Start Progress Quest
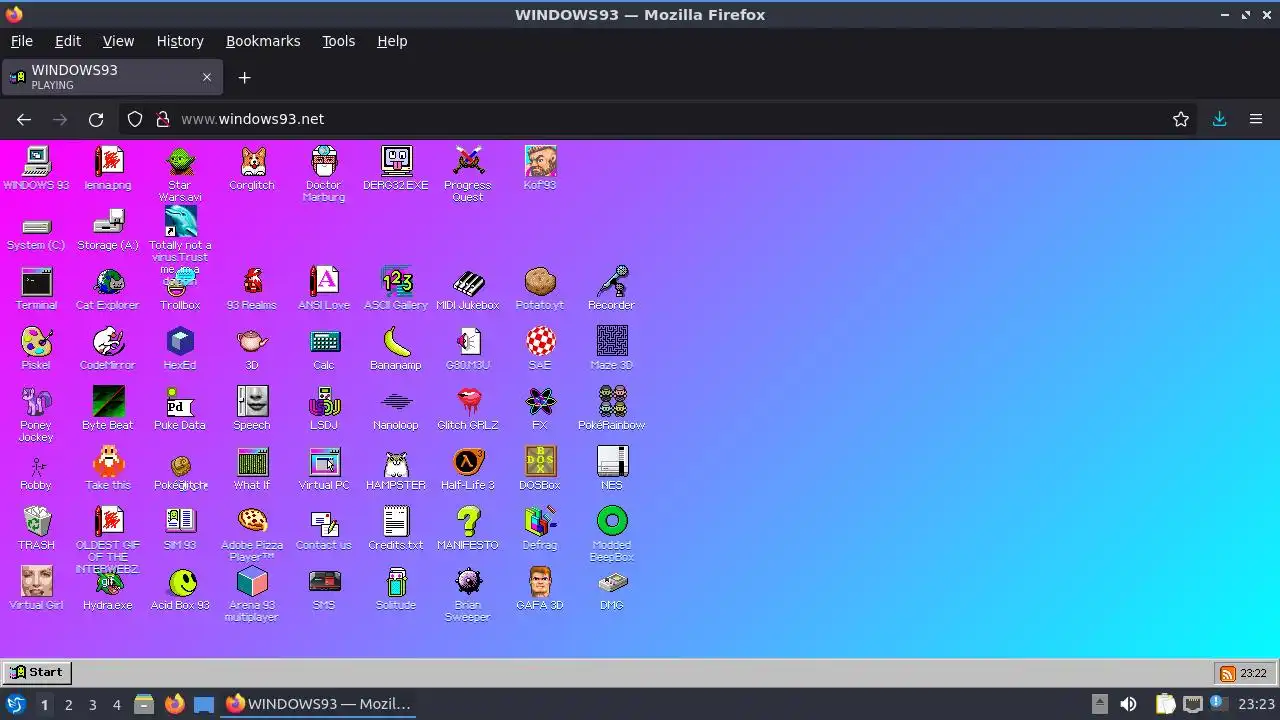 click(468, 174)
